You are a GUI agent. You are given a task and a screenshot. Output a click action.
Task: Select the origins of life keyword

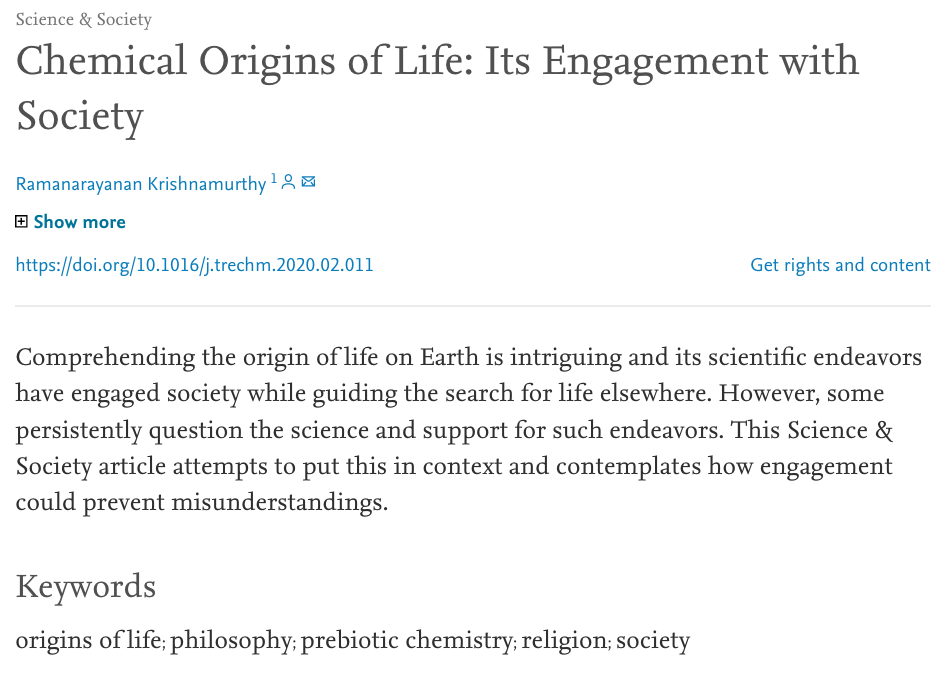[x=88, y=640]
